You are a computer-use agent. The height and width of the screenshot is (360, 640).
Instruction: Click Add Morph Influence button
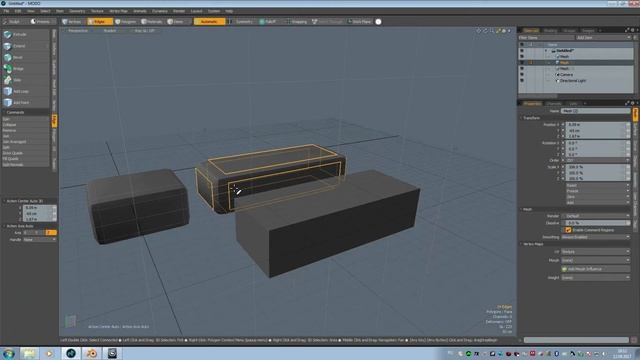(596, 269)
